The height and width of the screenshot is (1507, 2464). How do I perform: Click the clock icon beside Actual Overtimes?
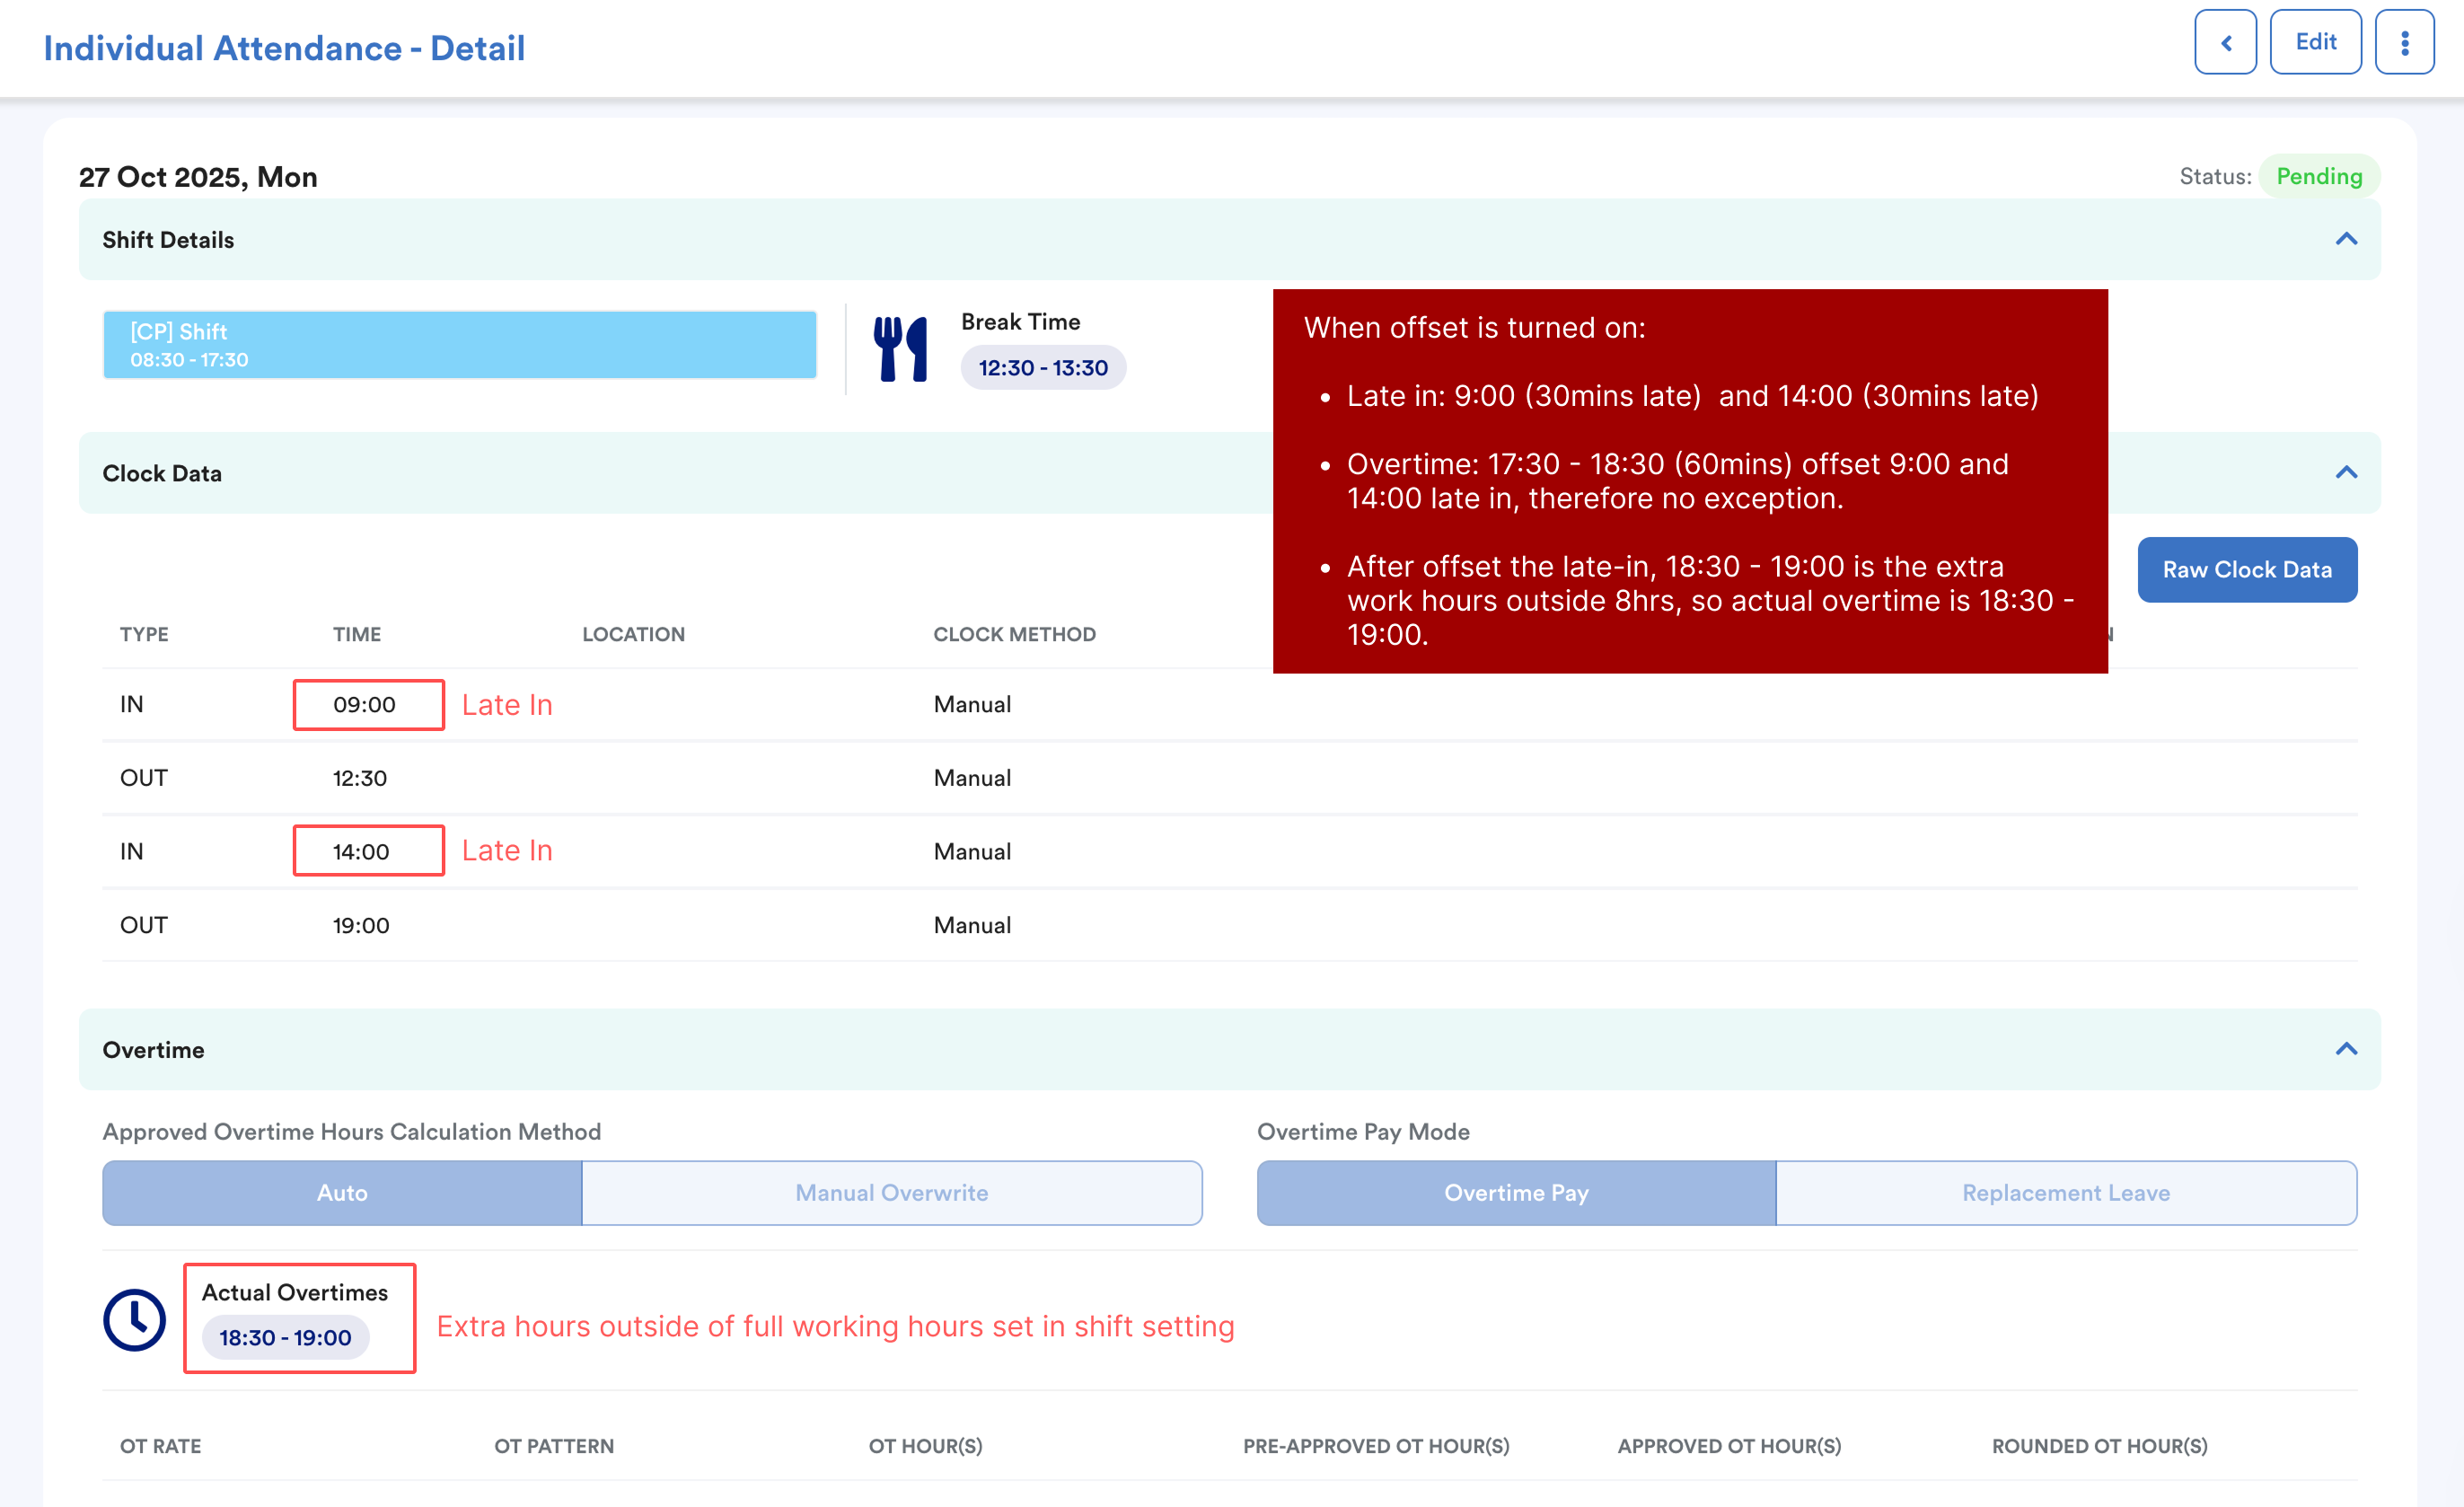134,1319
